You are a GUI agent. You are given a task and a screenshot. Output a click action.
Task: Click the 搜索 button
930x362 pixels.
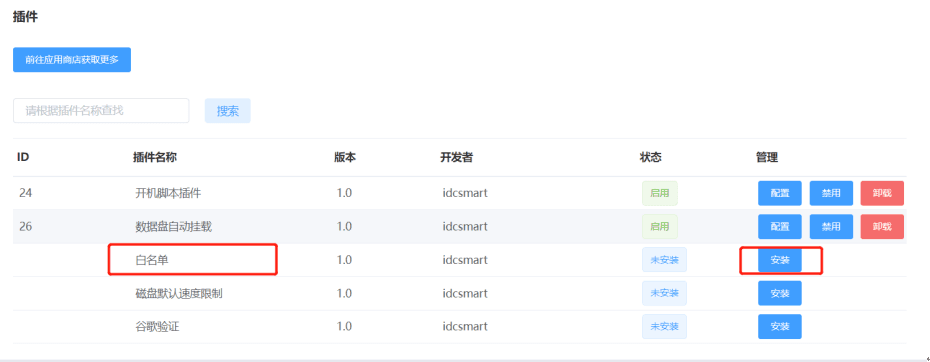(228, 111)
